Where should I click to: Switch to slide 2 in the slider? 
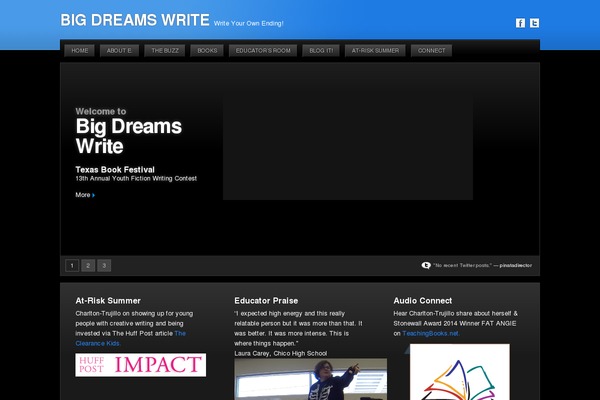(88, 265)
